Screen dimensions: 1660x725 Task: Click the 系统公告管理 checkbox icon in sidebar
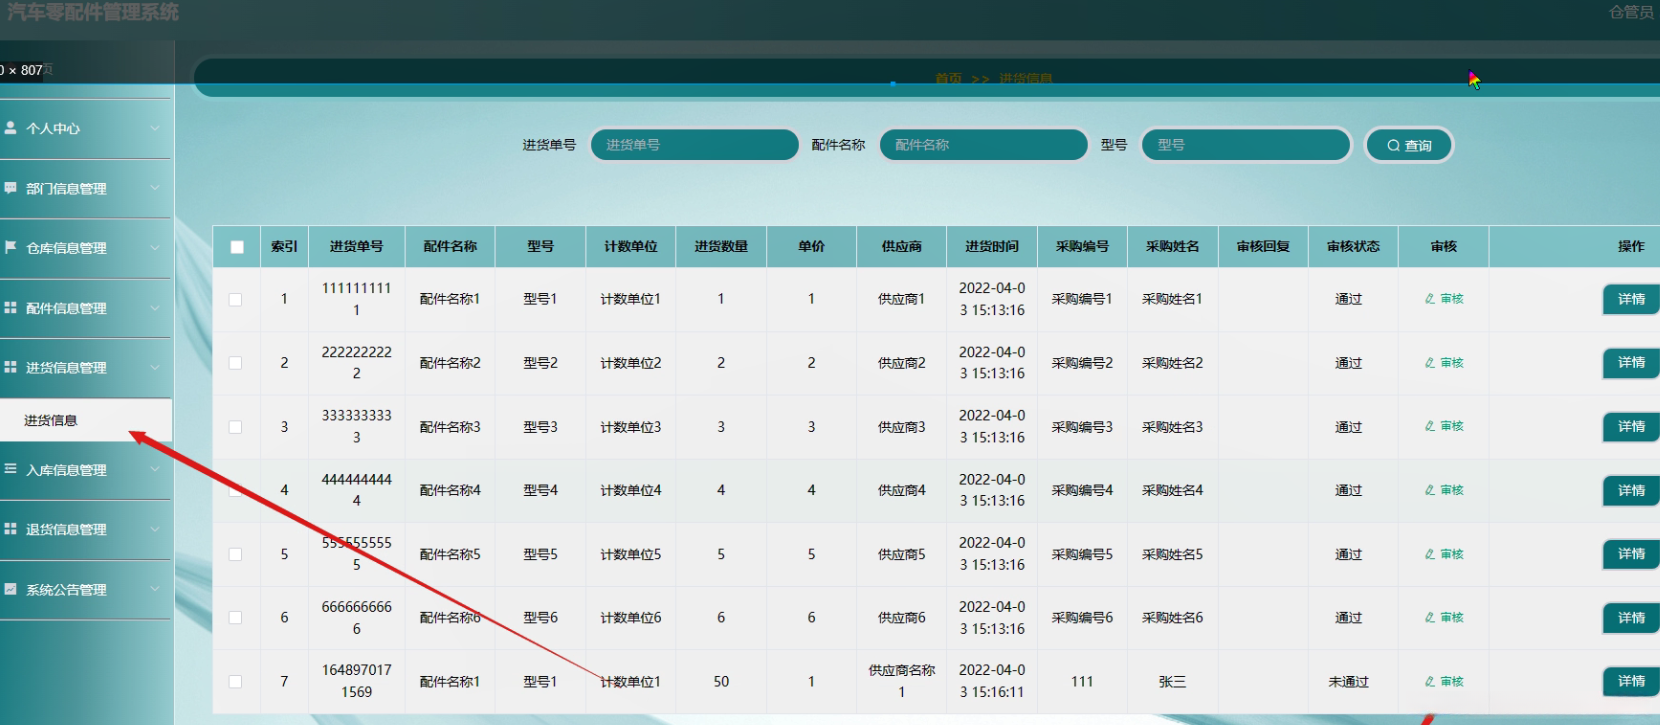coord(10,589)
